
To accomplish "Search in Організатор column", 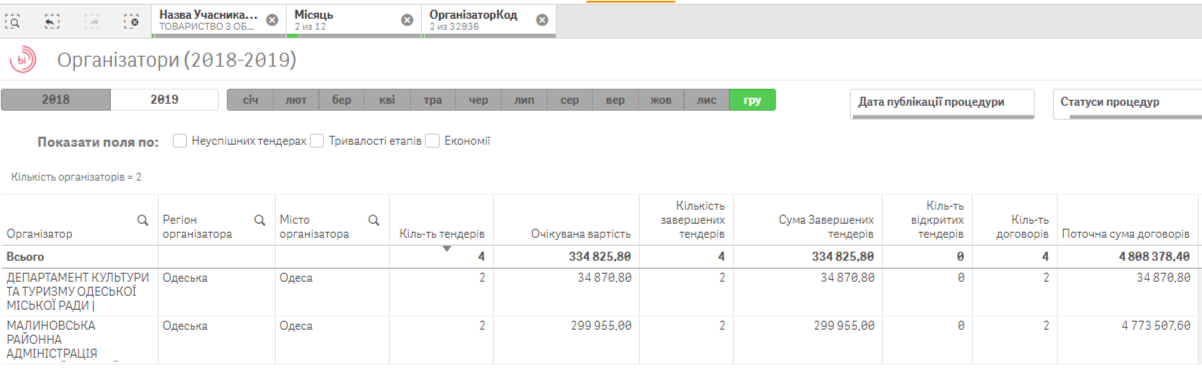I will click(x=142, y=220).
